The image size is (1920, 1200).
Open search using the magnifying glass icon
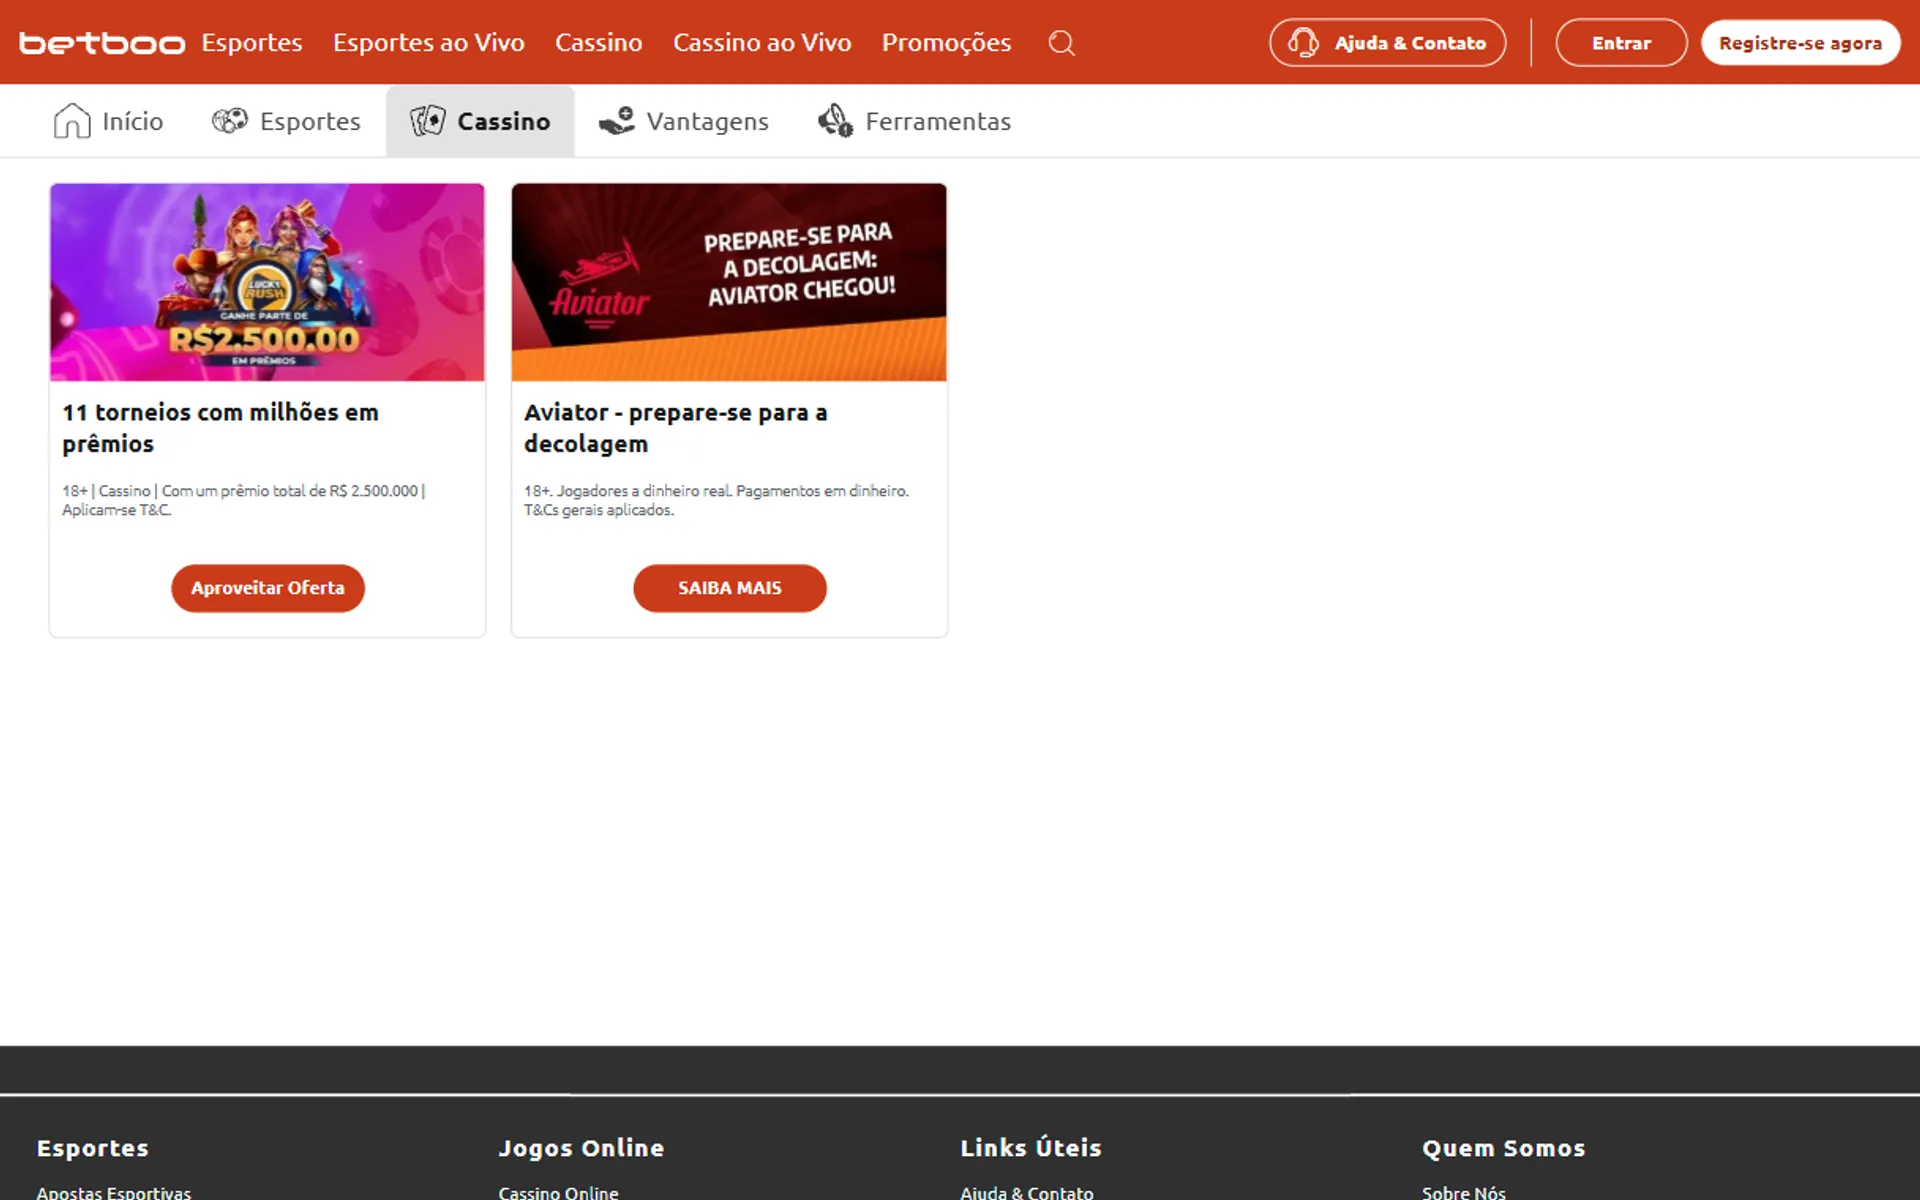1062,42
